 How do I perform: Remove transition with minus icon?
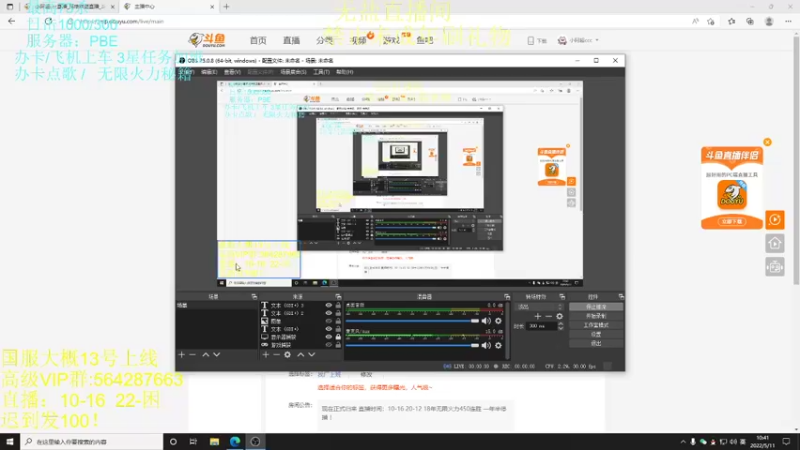coord(548,316)
